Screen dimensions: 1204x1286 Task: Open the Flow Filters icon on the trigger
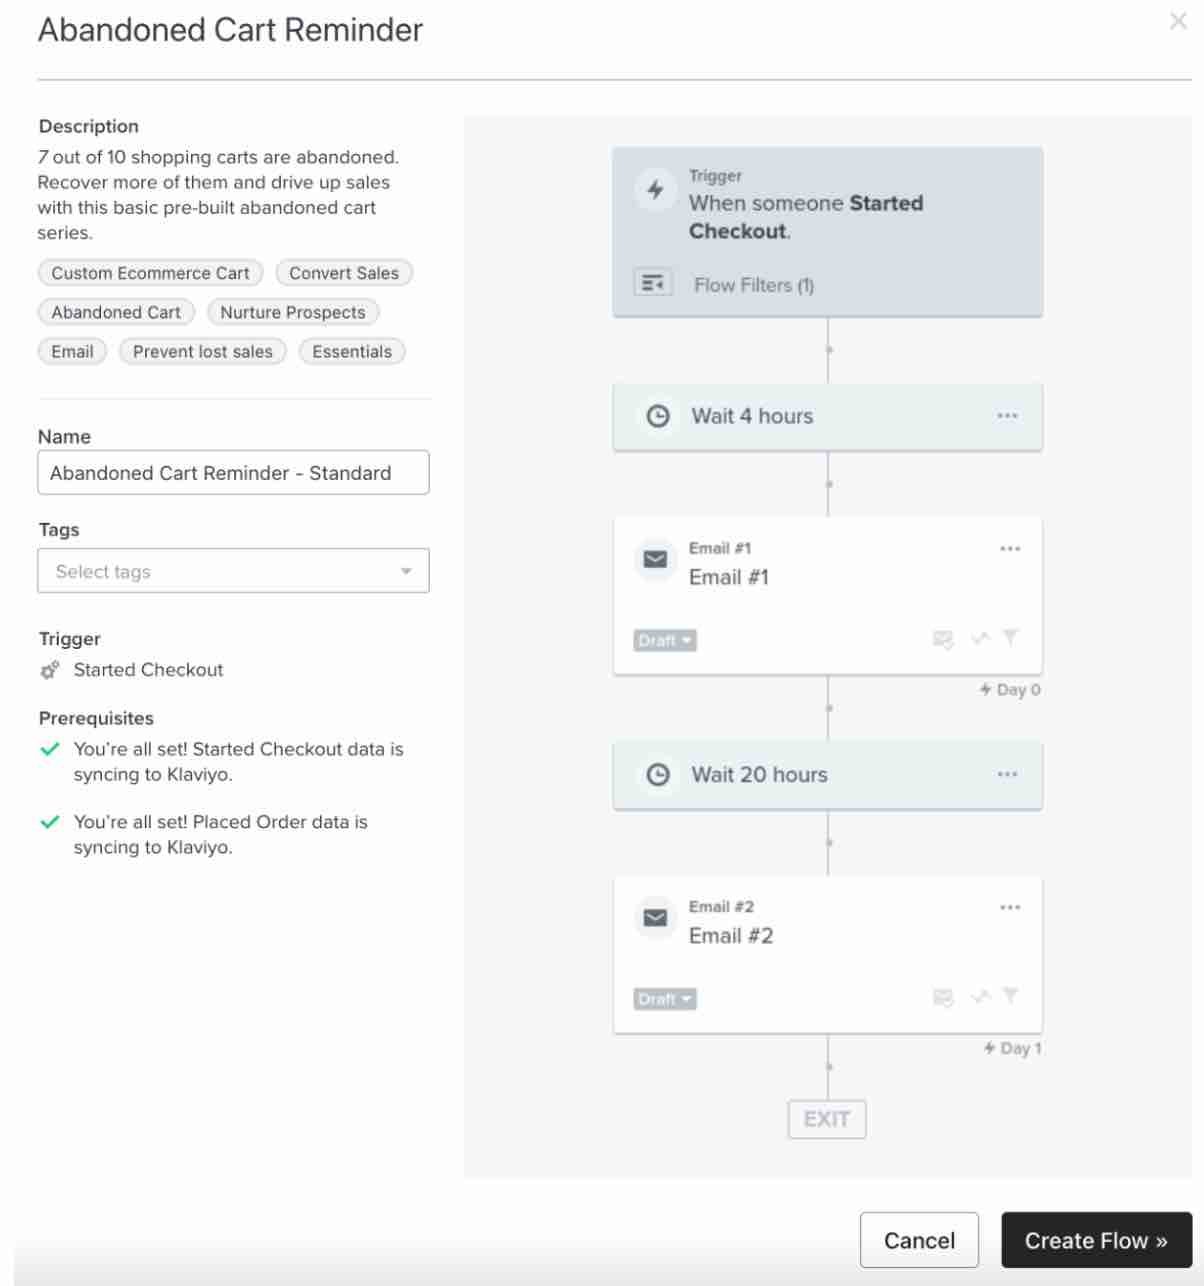(x=652, y=284)
